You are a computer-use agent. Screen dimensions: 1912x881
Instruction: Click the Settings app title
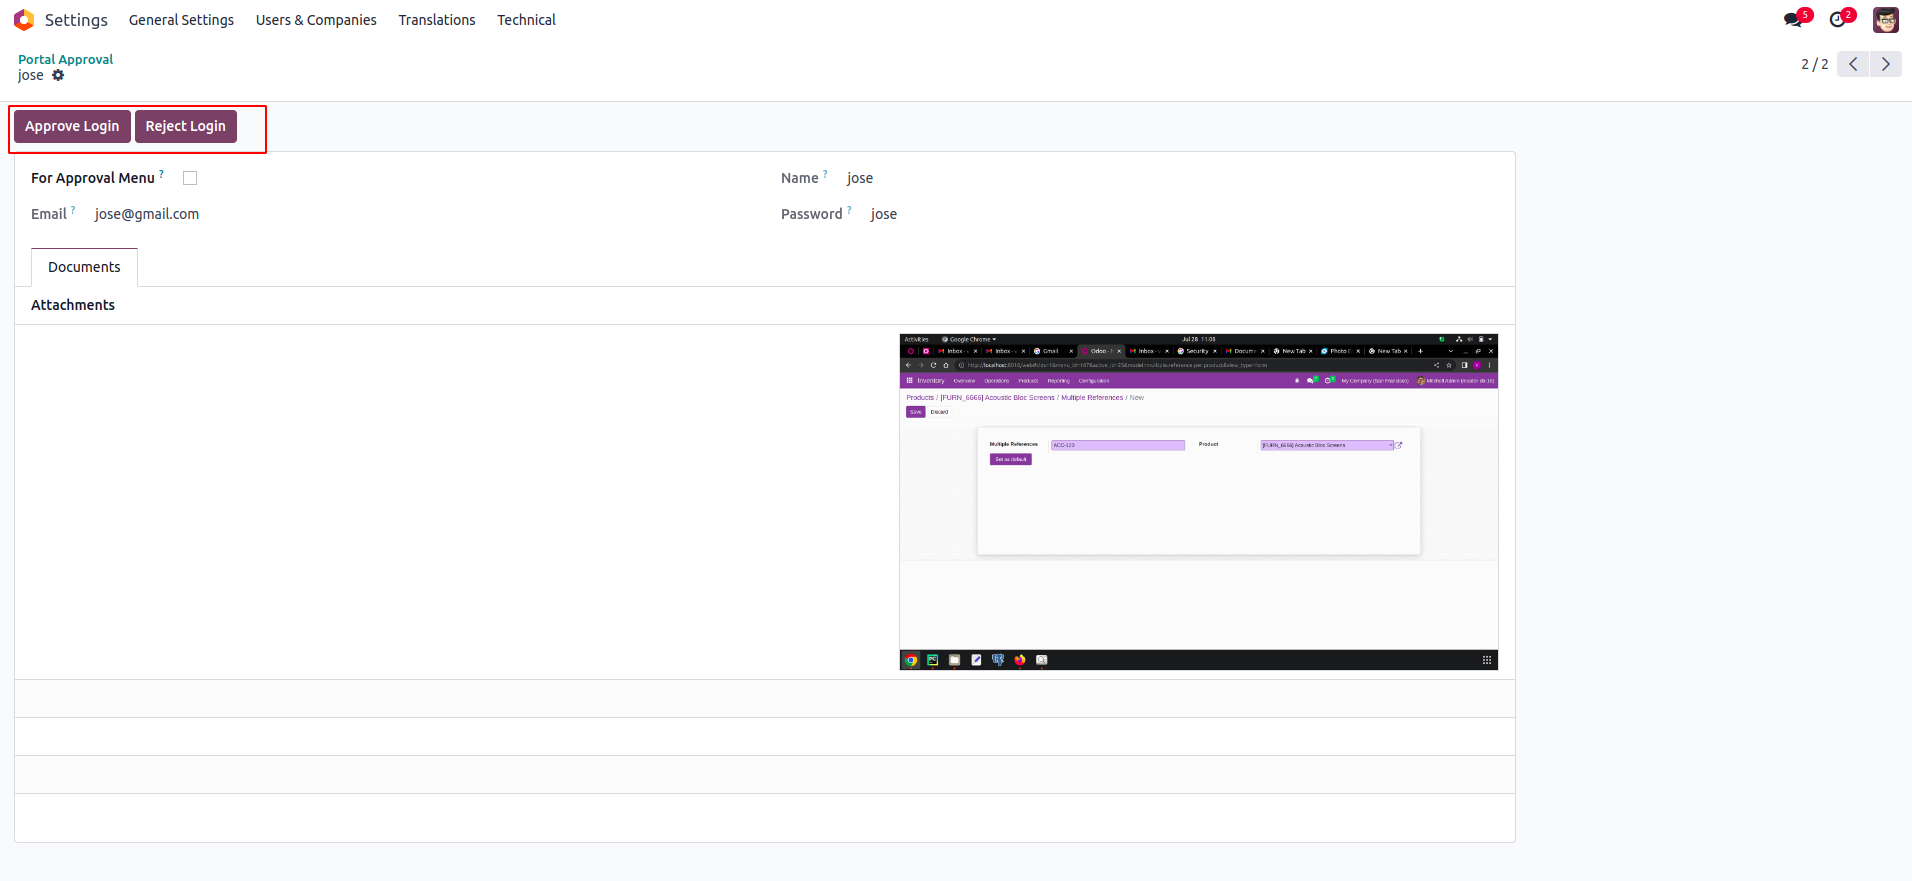tap(76, 20)
